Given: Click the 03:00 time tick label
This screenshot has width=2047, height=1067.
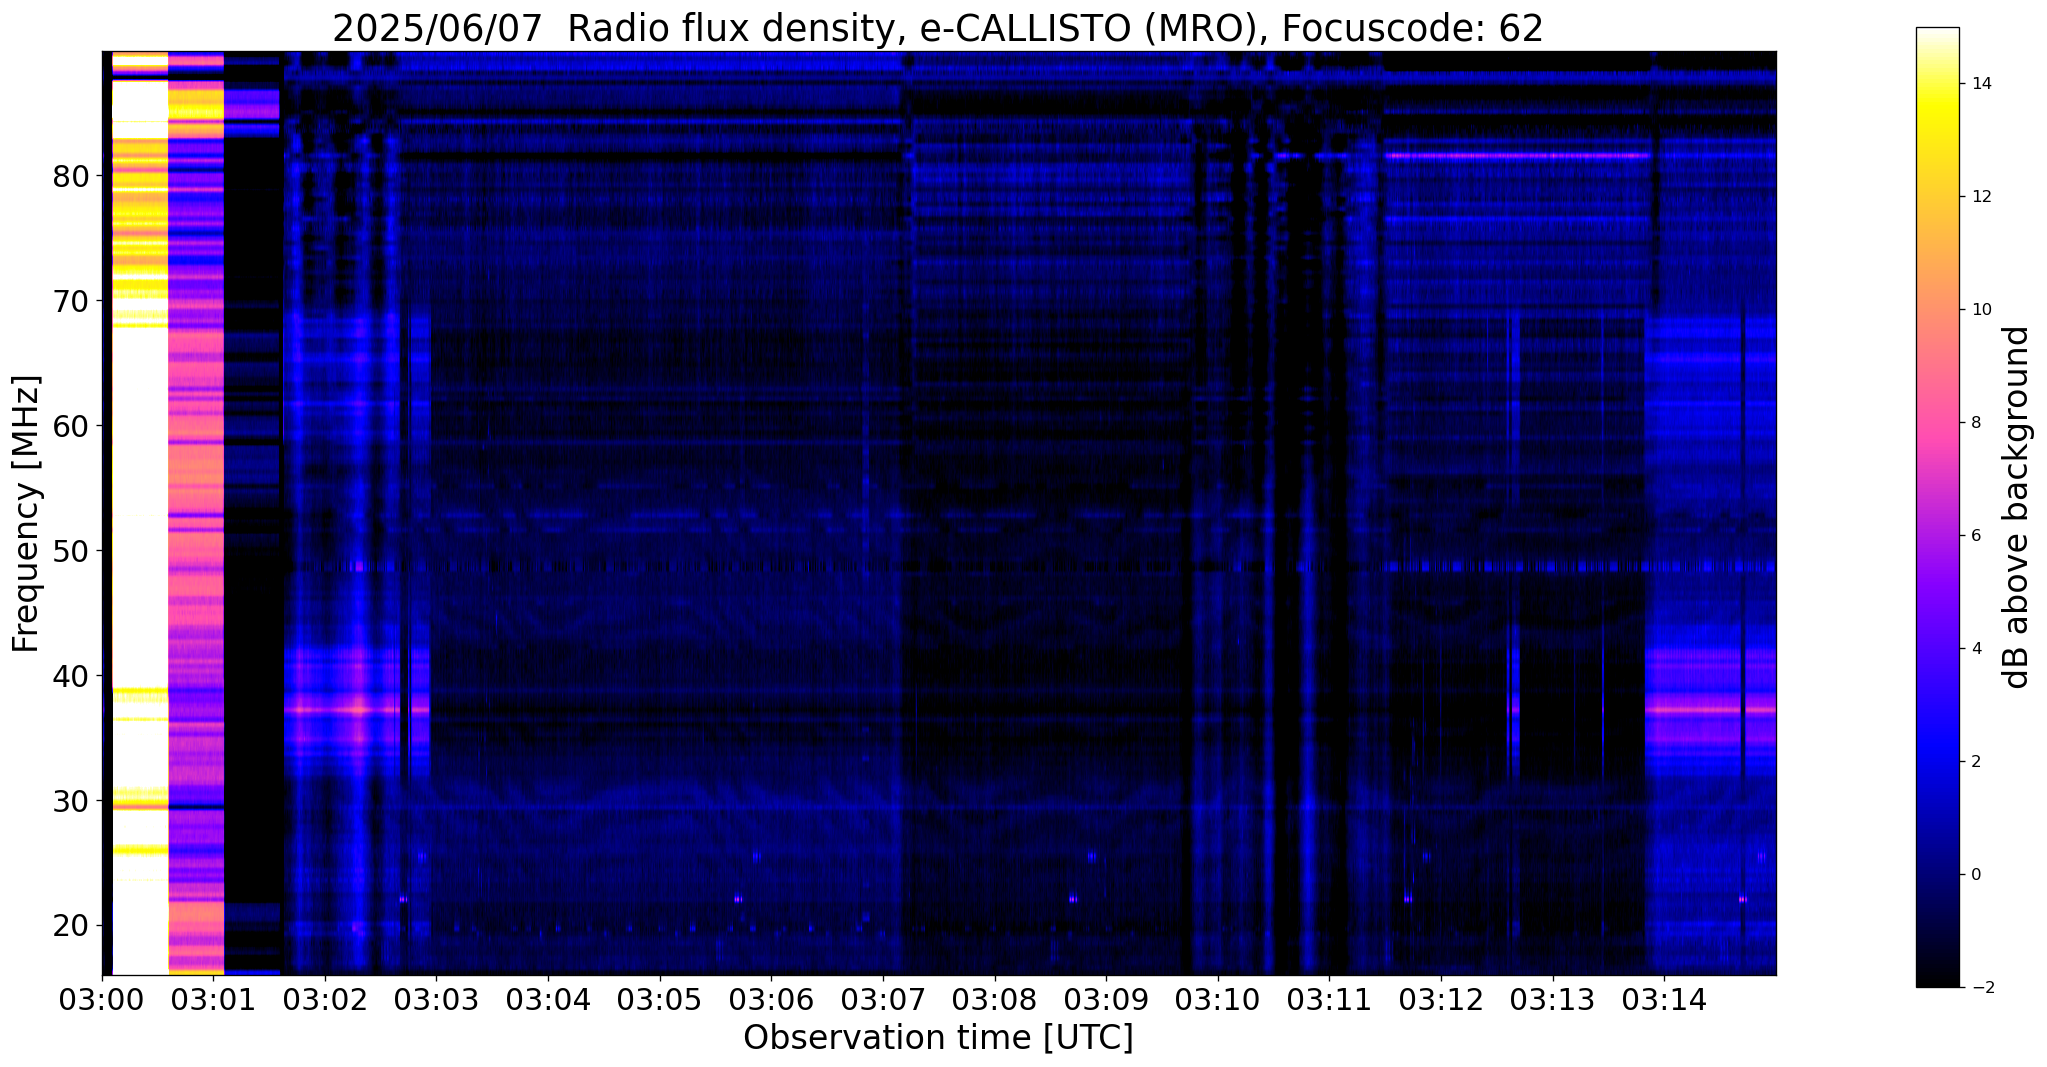Looking at the screenshot, I should click(x=102, y=1000).
